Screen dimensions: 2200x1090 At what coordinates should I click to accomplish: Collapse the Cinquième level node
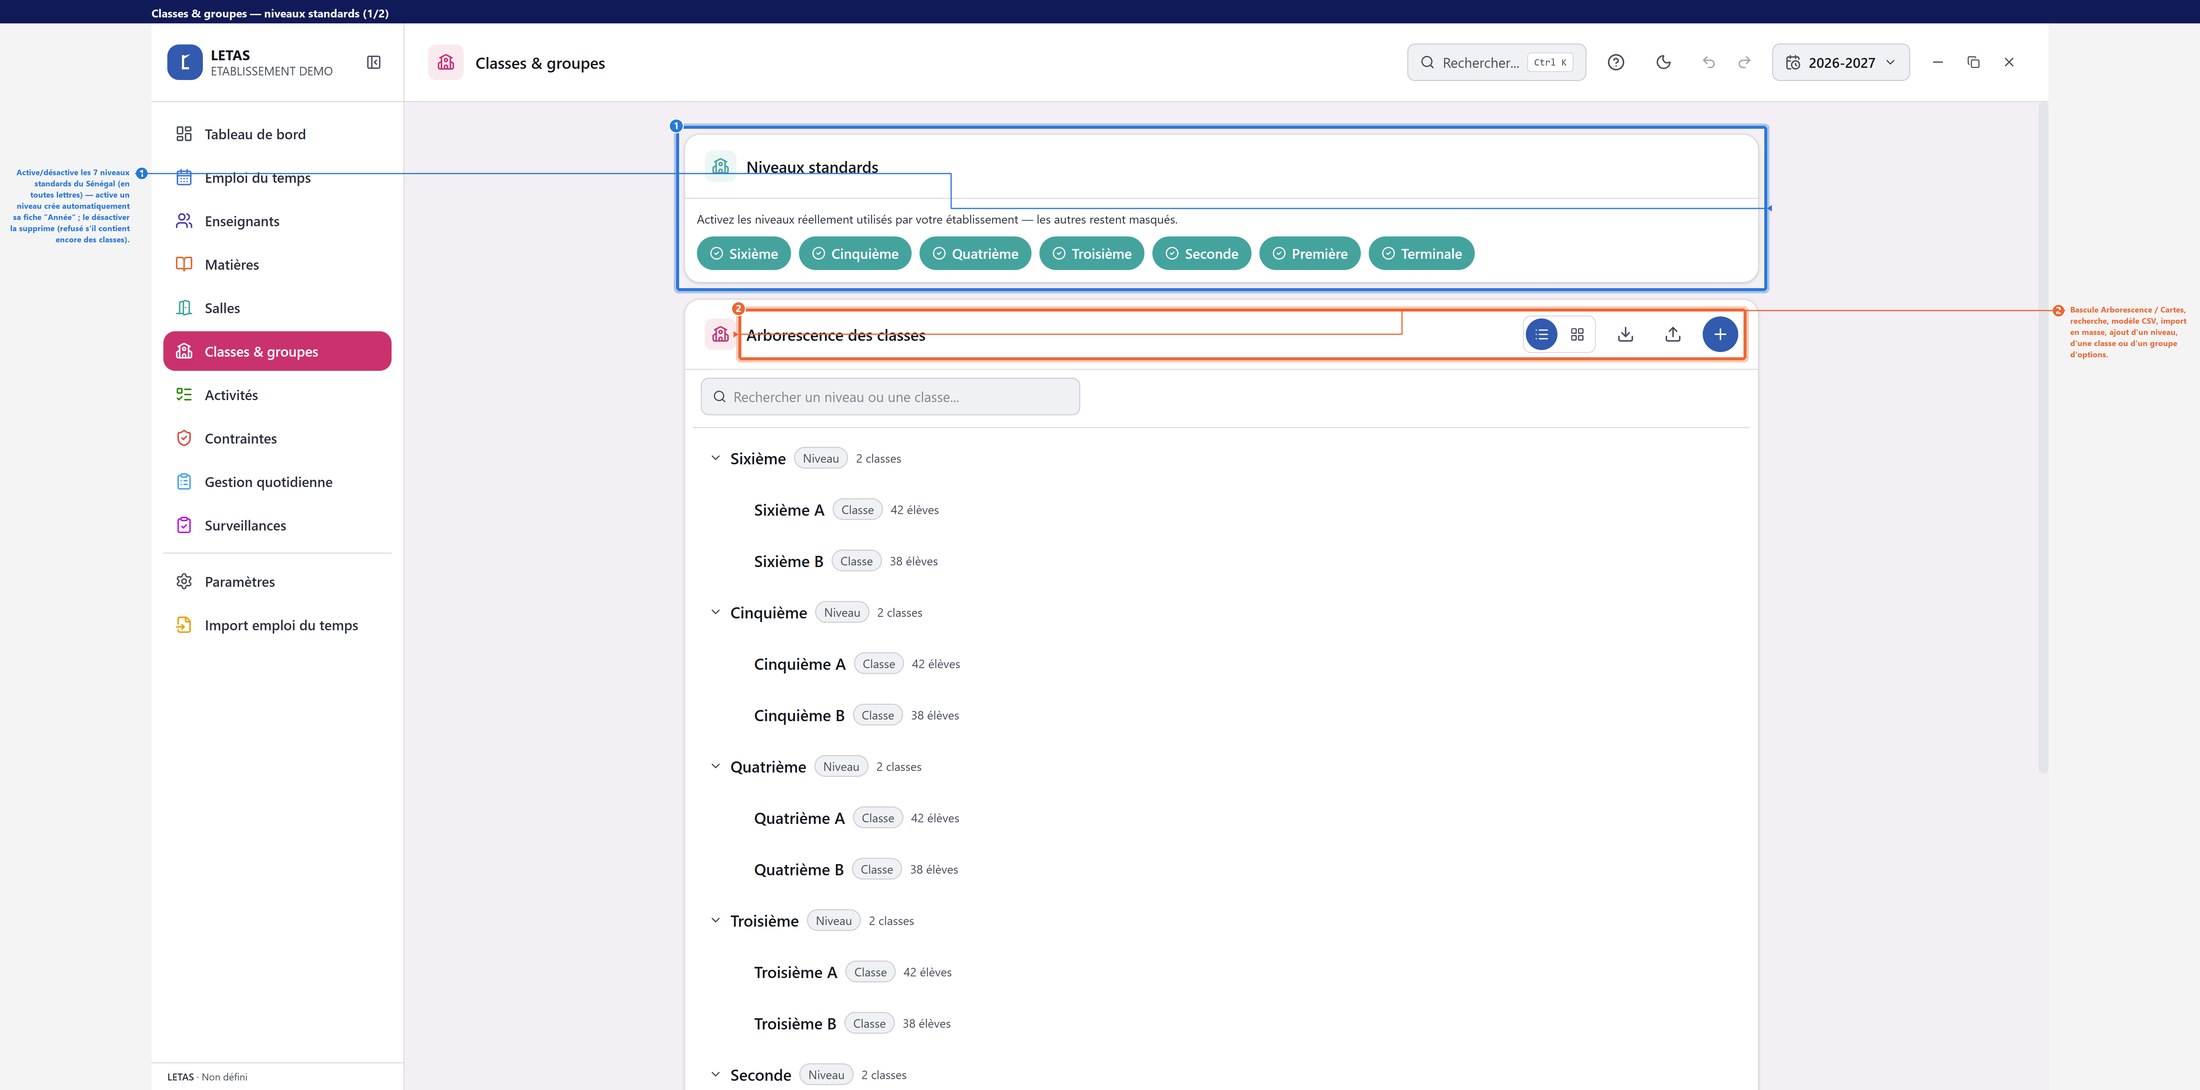[x=715, y=612]
